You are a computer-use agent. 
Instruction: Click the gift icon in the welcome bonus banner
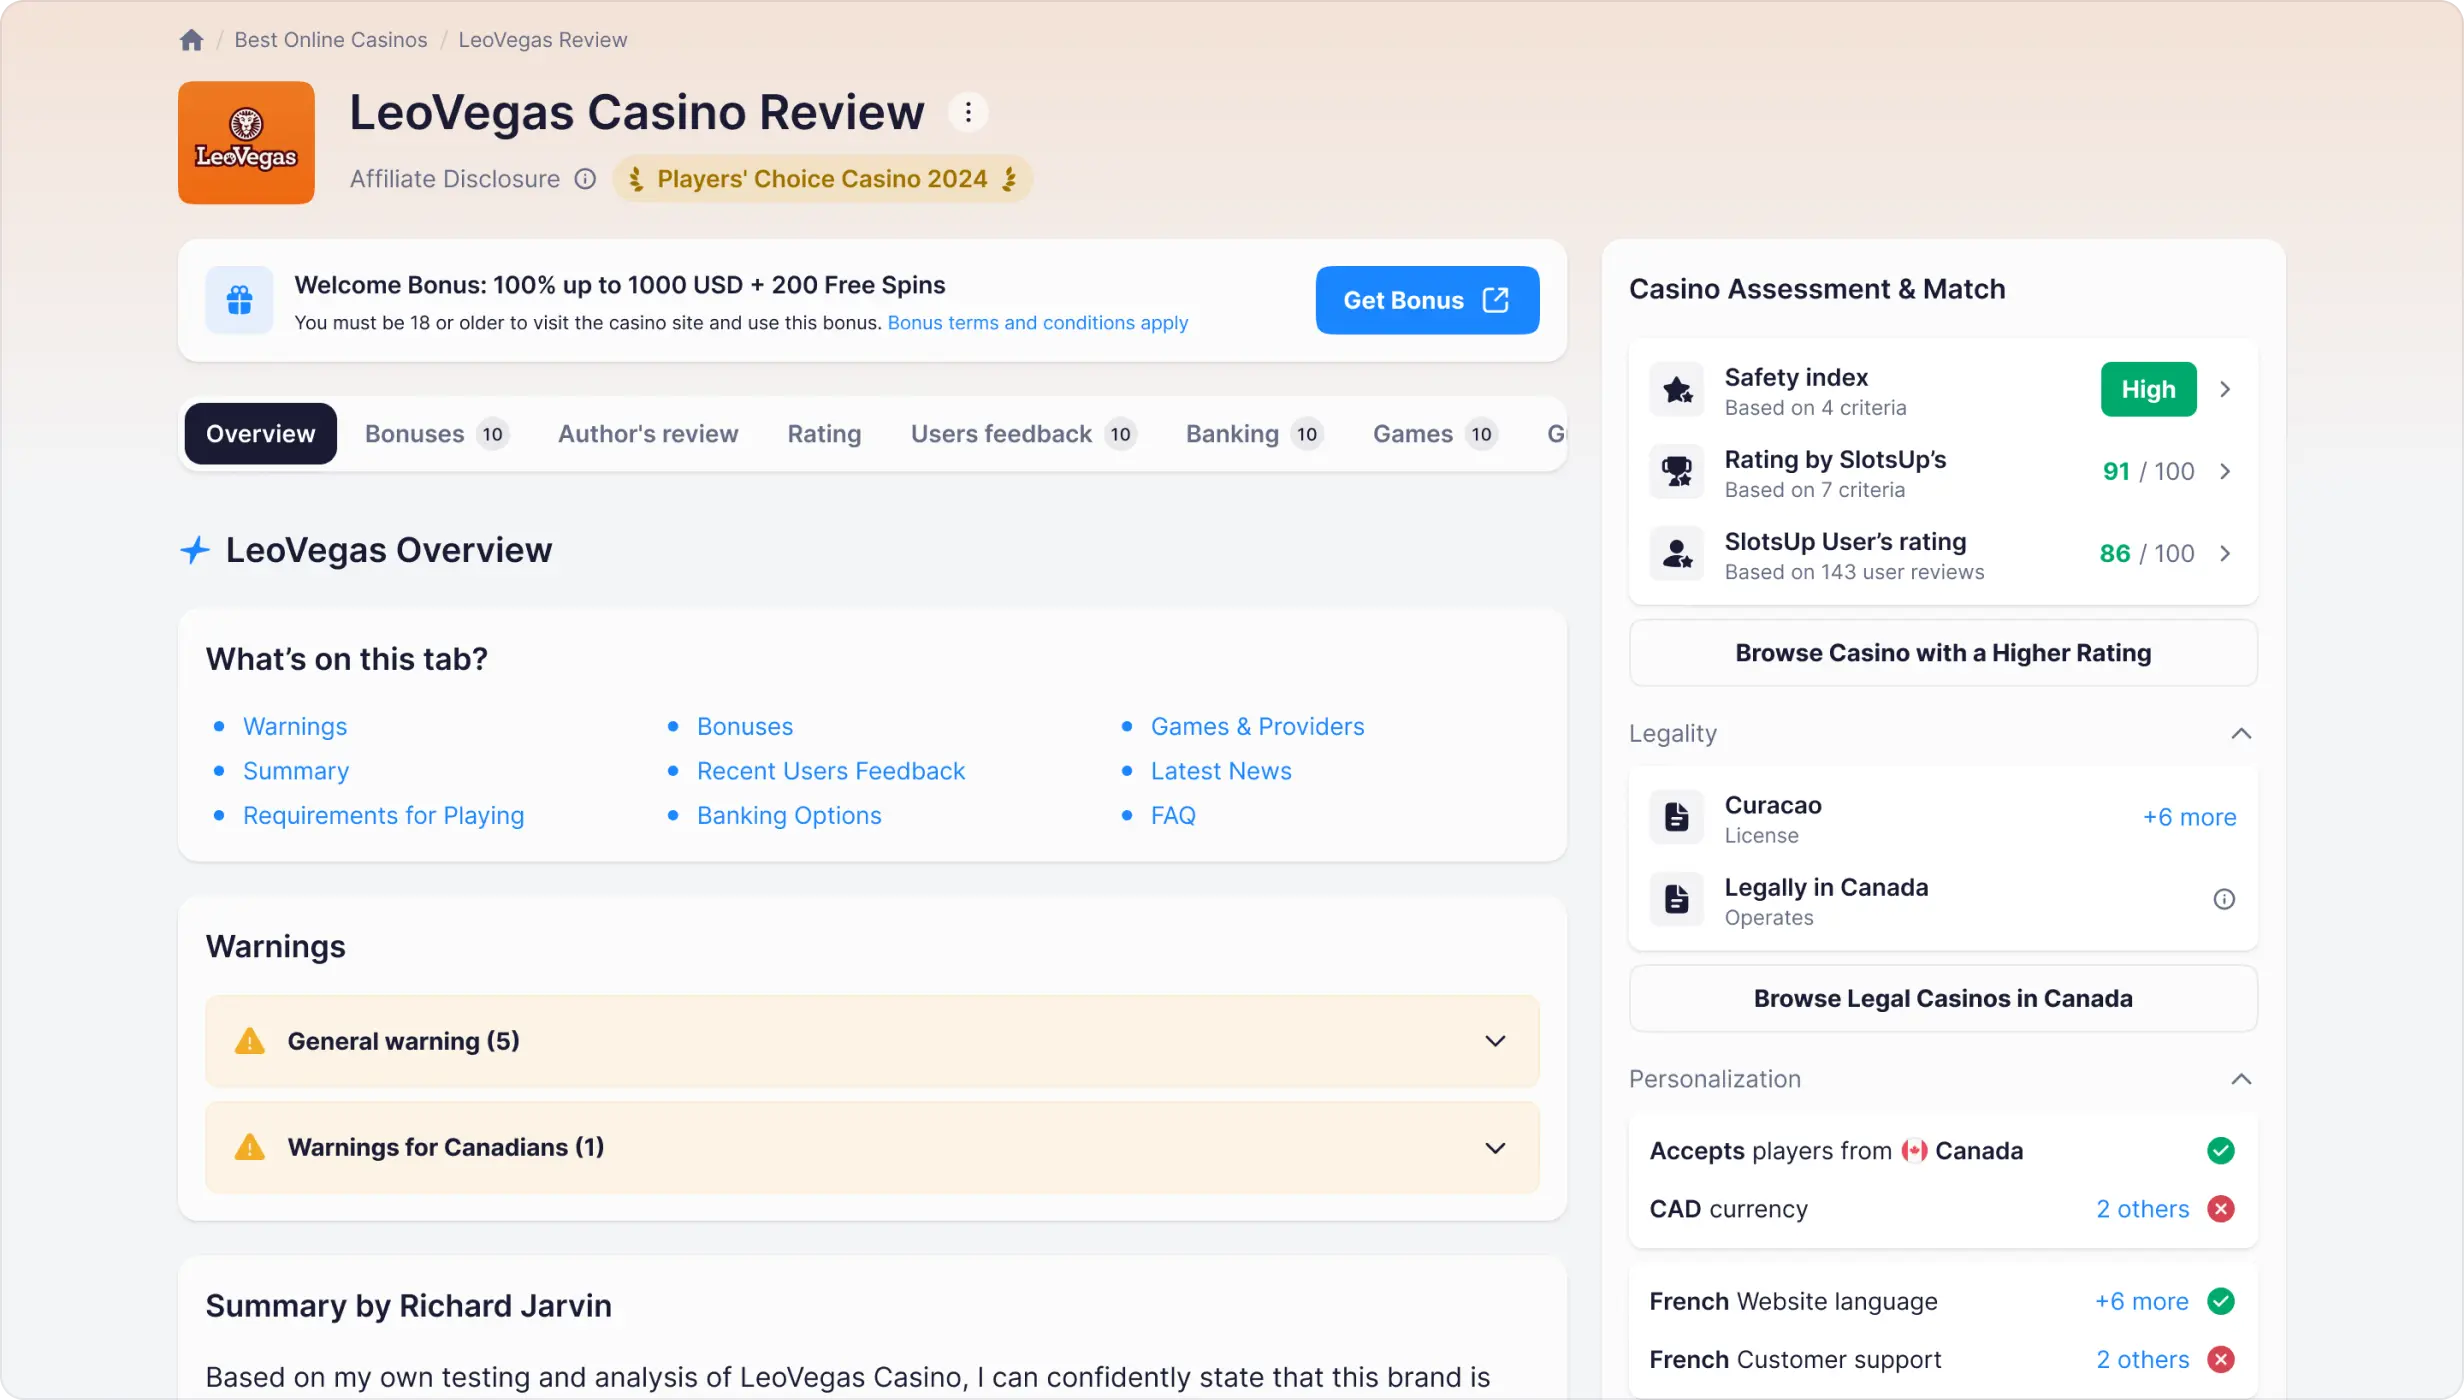pyautogui.click(x=239, y=299)
